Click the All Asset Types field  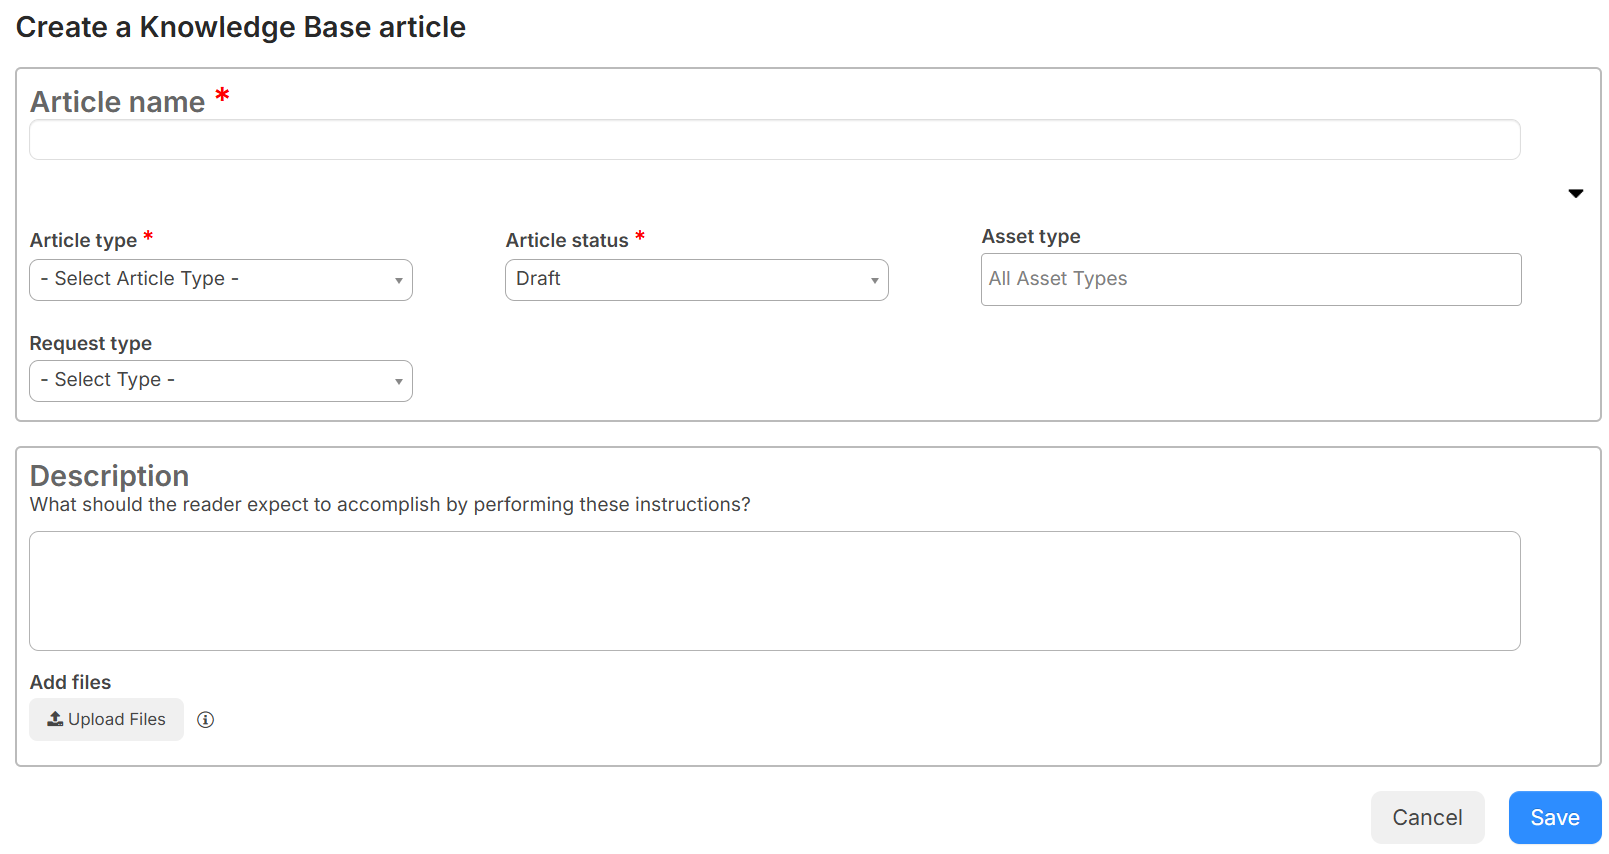coord(1251,279)
